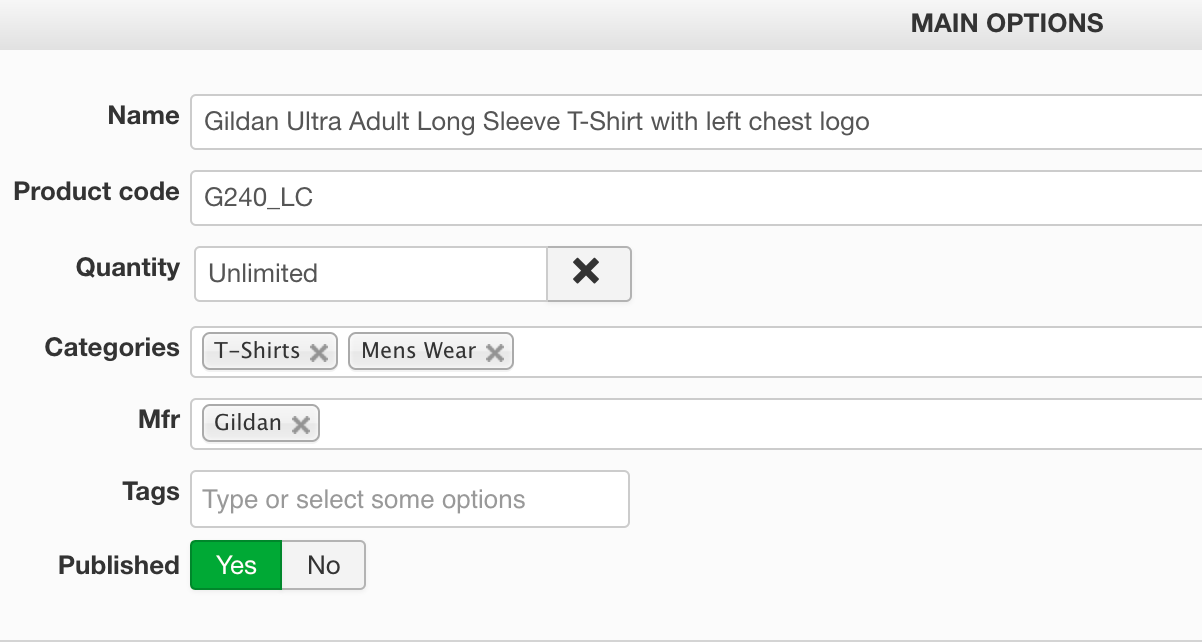This screenshot has width=1202, height=644.
Task: Click the X button beside Quantity
Action: click(588, 273)
